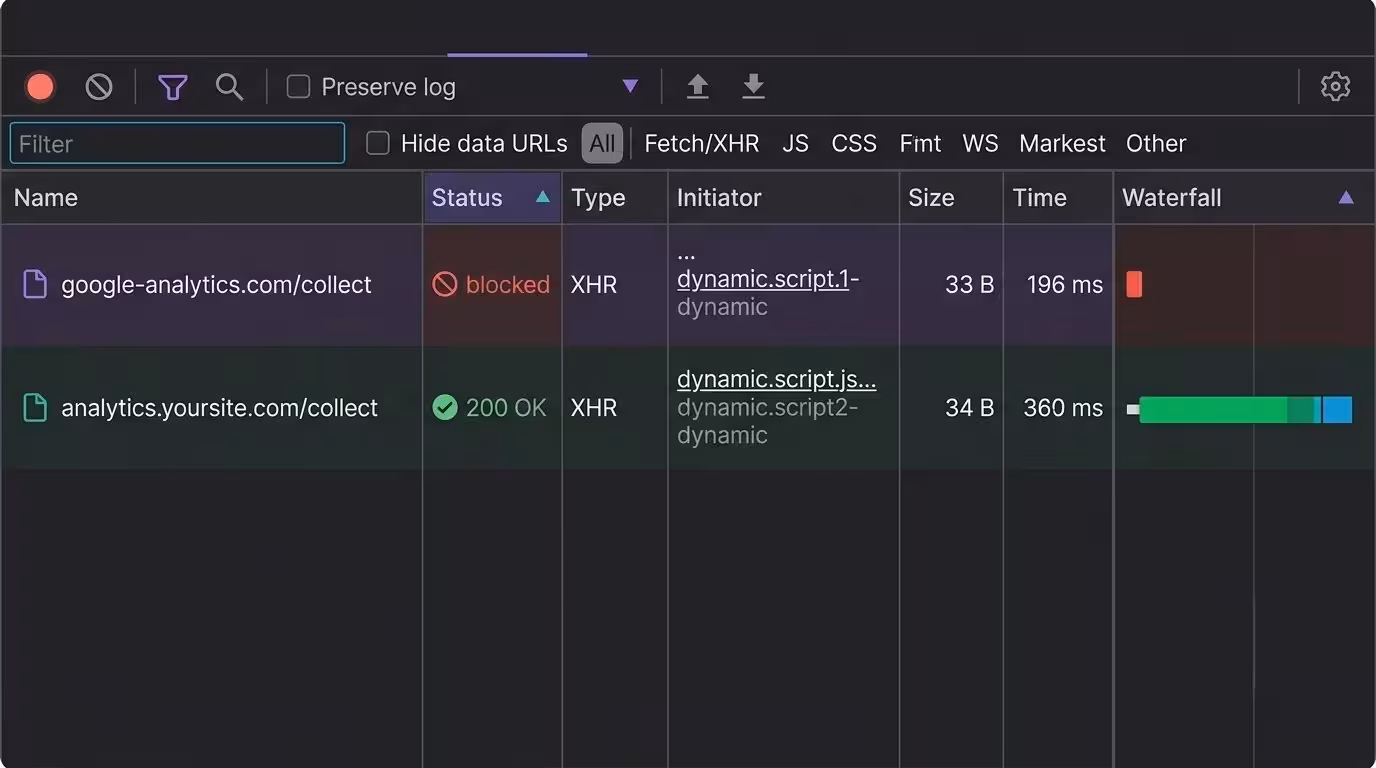Viewport: 1376px width, 768px height.
Task: Open the dynamic.script.1 initiator link
Action: [763, 279]
